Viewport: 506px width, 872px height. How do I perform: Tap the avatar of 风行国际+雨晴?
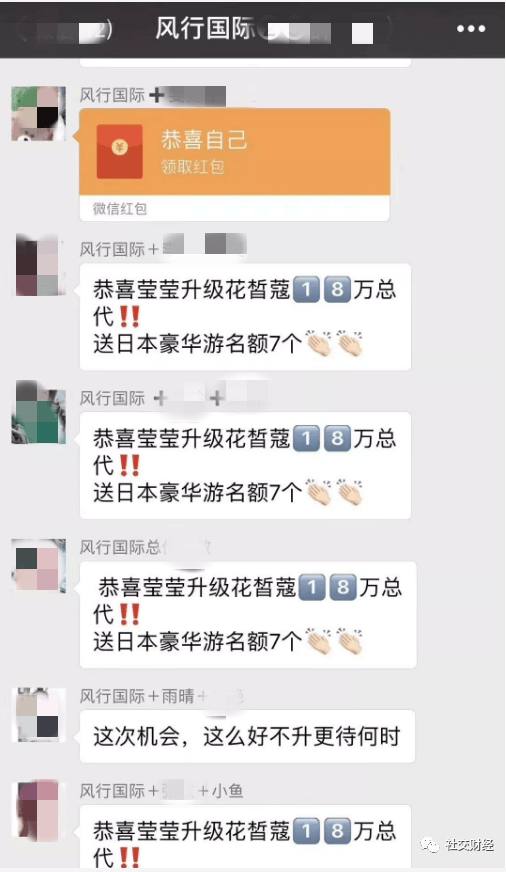tap(38, 715)
